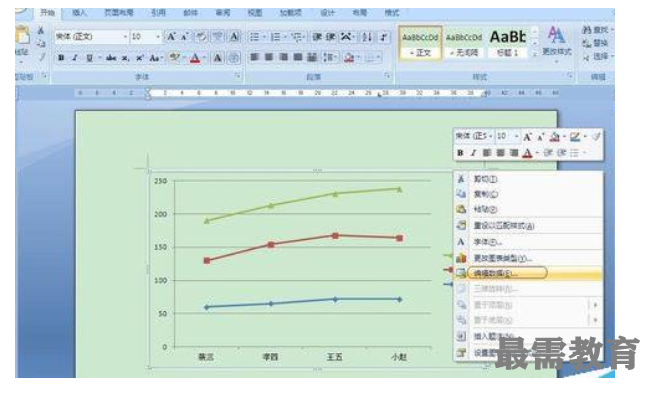Select the green line series in chart
Screen dimensions: 646x393
303,199
